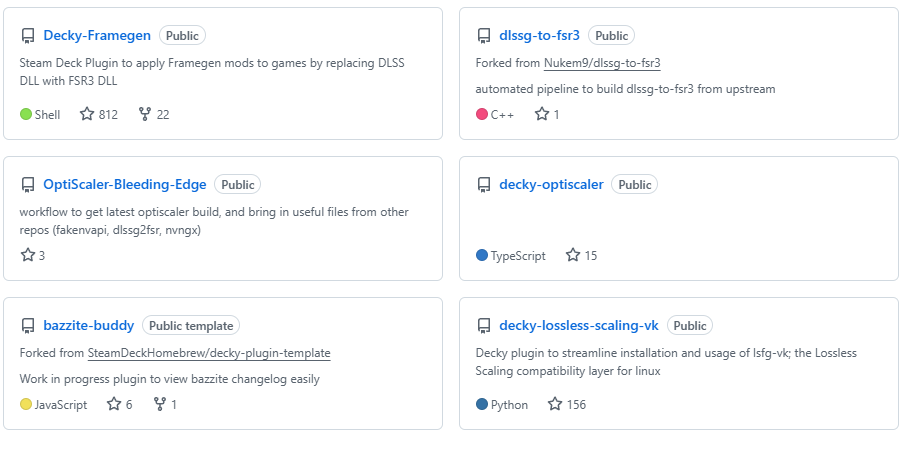
Task: Click the dark blue Python language color dot
Action: (x=482, y=404)
